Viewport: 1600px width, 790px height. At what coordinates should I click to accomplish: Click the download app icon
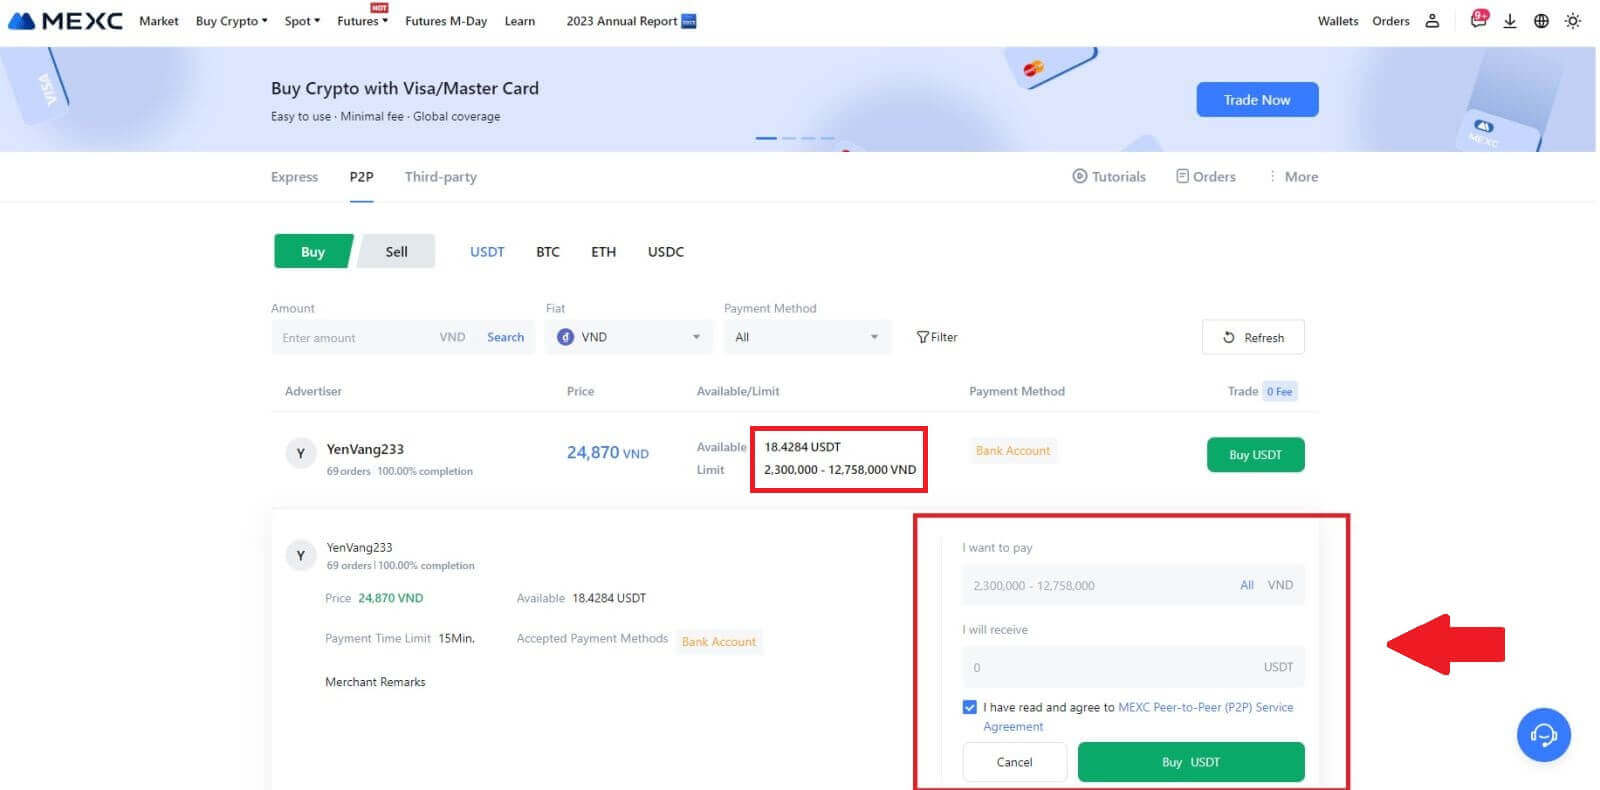point(1510,21)
